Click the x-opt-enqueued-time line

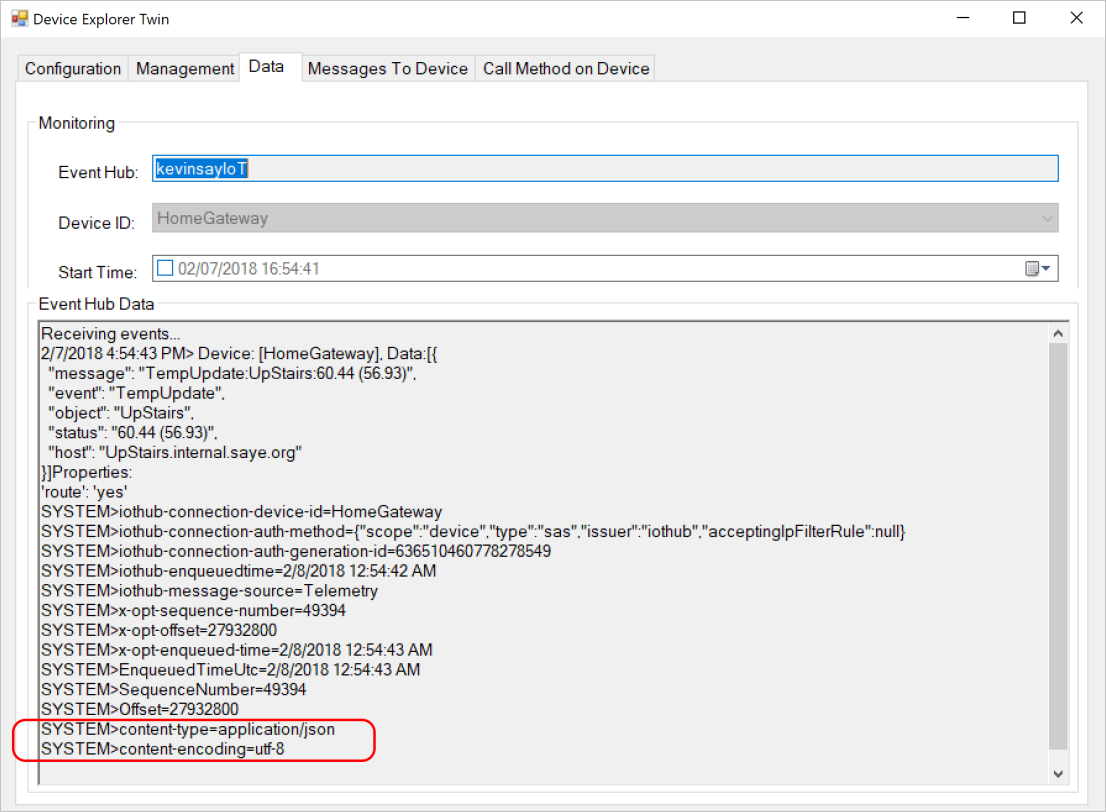pos(237,650)
